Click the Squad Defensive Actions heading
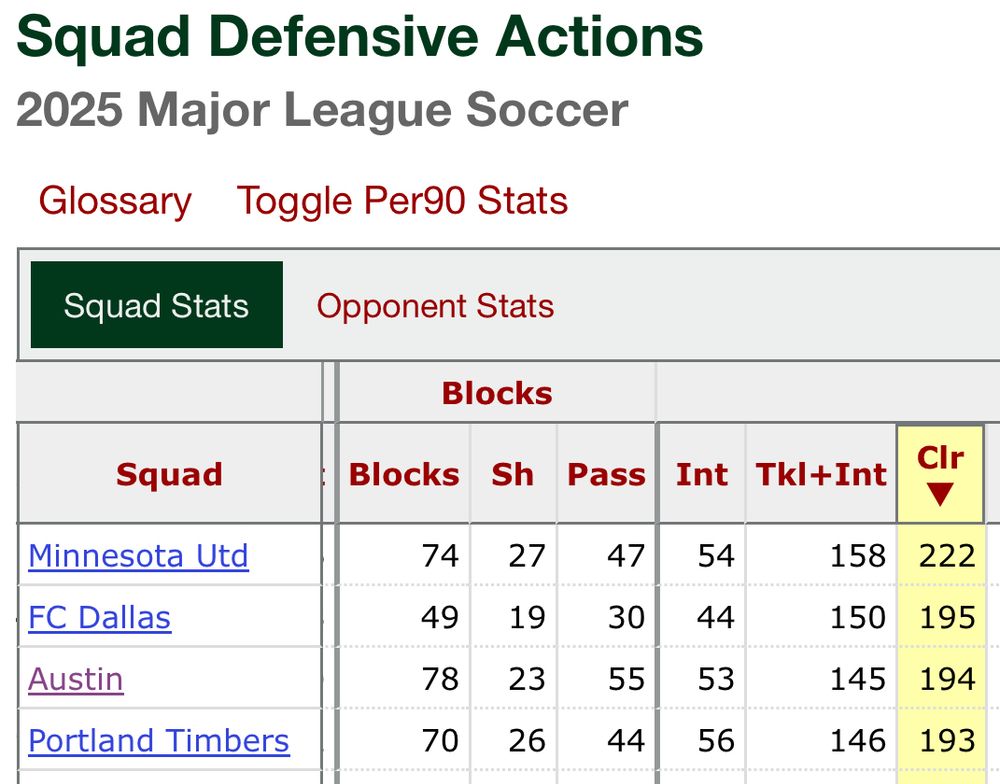The width and height of the screenshot is (1000, 784). point(362,37)
